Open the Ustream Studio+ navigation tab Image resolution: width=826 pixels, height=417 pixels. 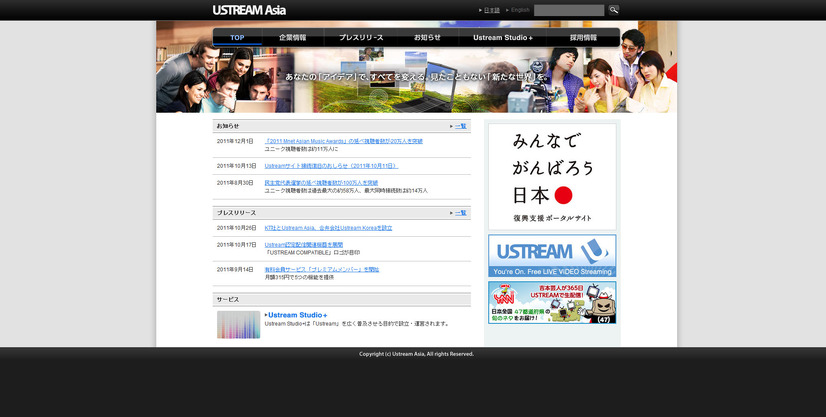coord(503,37)
